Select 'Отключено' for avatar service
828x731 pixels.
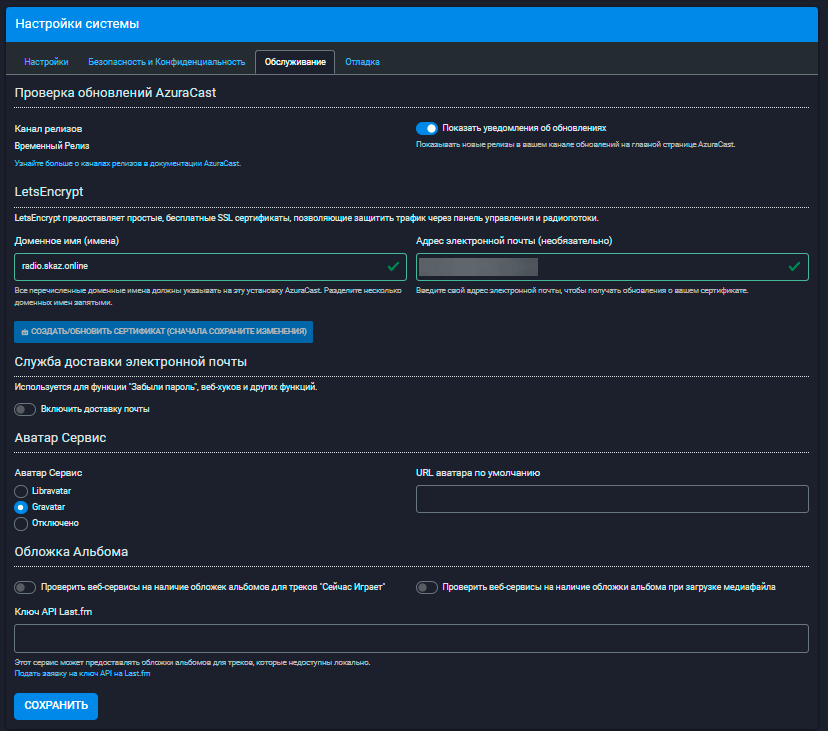point(21,523)
